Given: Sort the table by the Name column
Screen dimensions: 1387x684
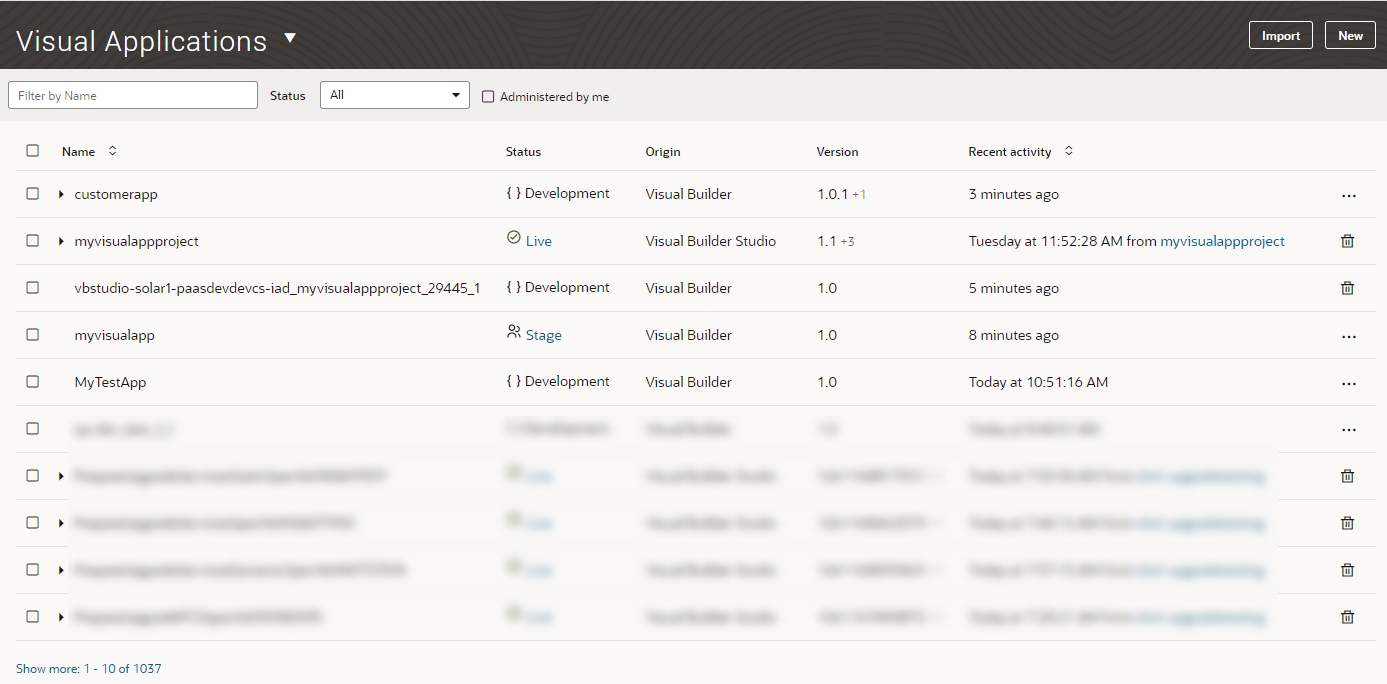Looking at the screenshot, I should [x=112, y=151].
